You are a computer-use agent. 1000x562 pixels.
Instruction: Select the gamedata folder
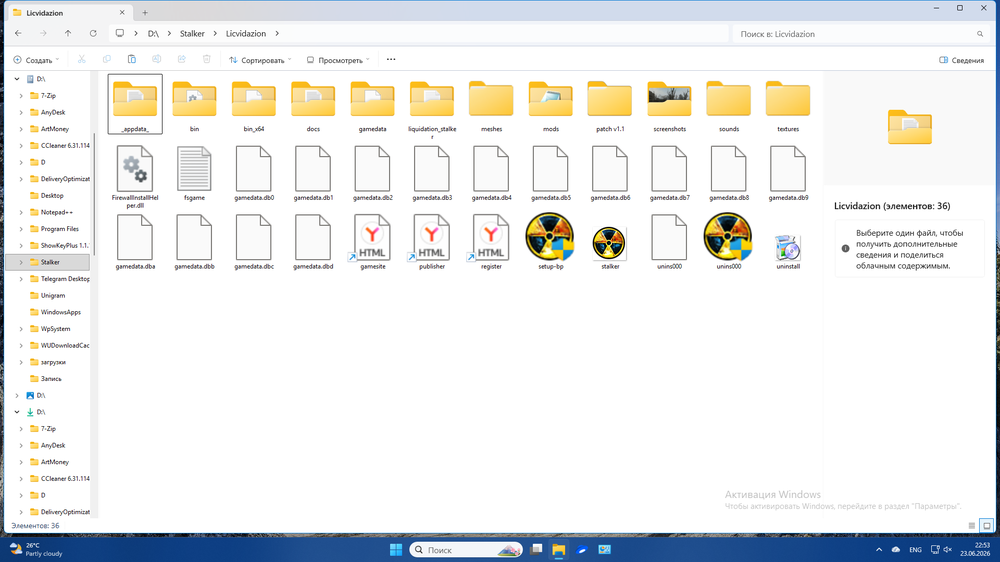[372, 100]
